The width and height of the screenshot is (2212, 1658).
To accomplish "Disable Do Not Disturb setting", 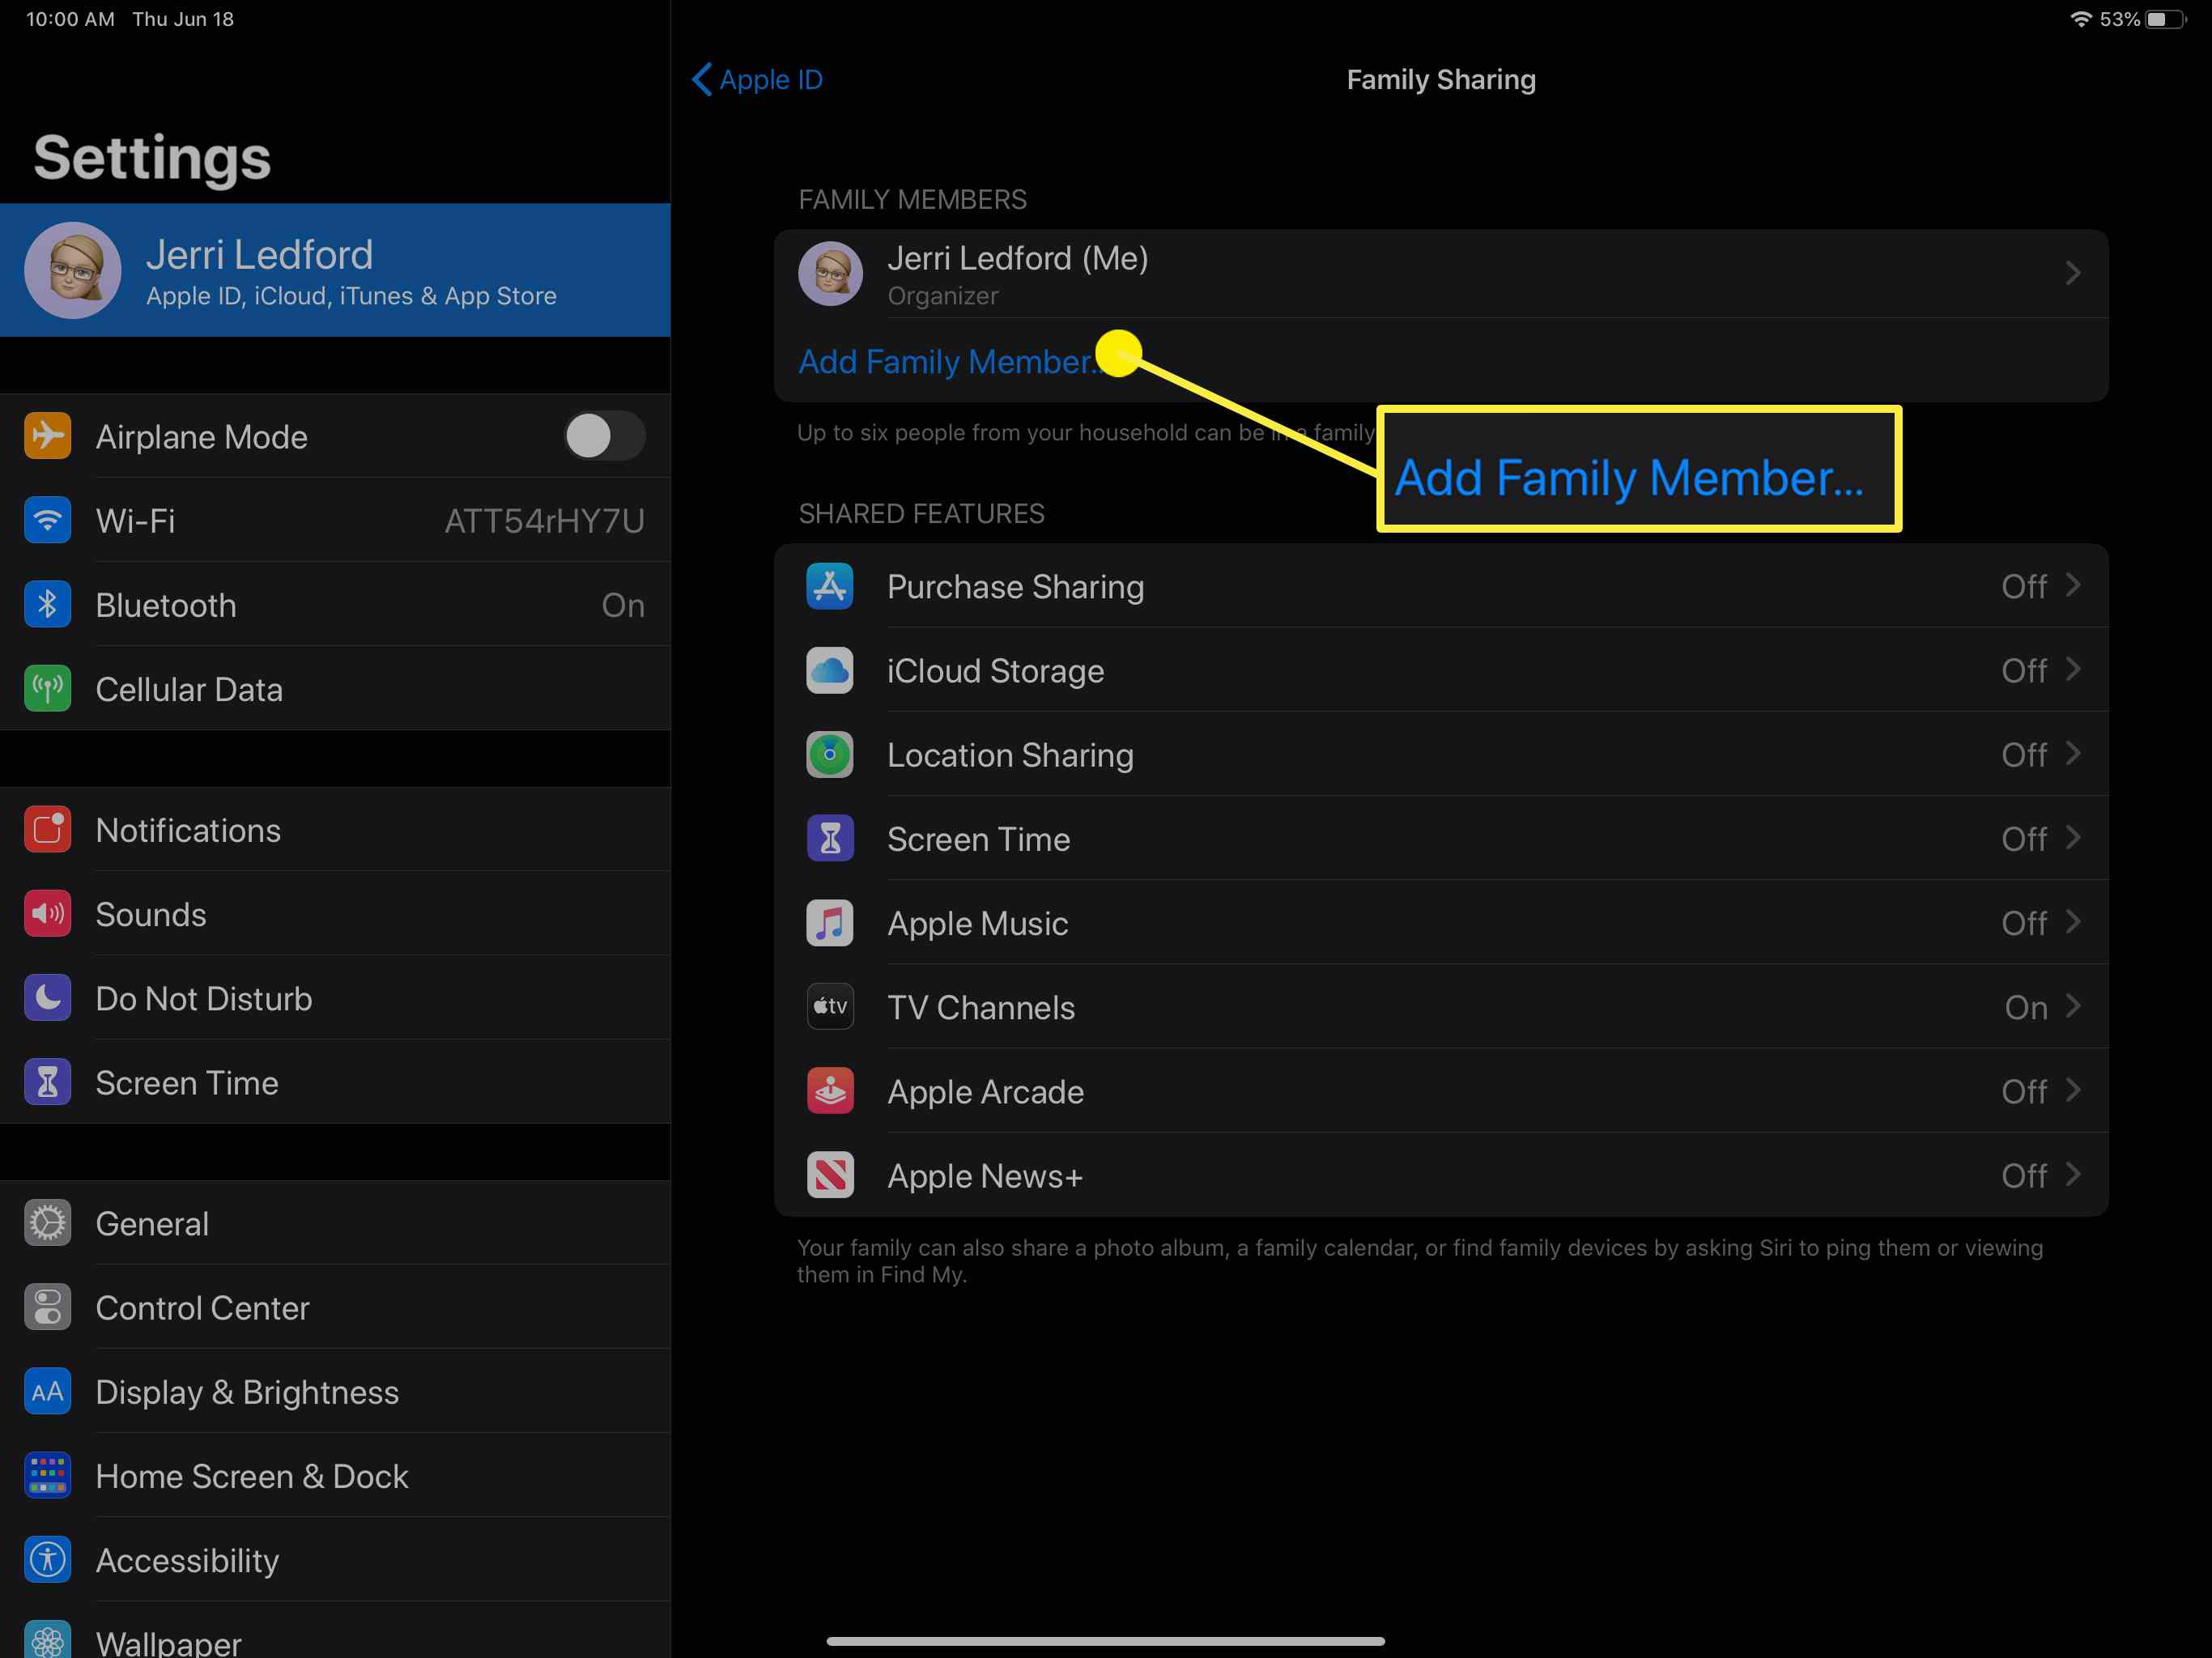I will 202,998.
